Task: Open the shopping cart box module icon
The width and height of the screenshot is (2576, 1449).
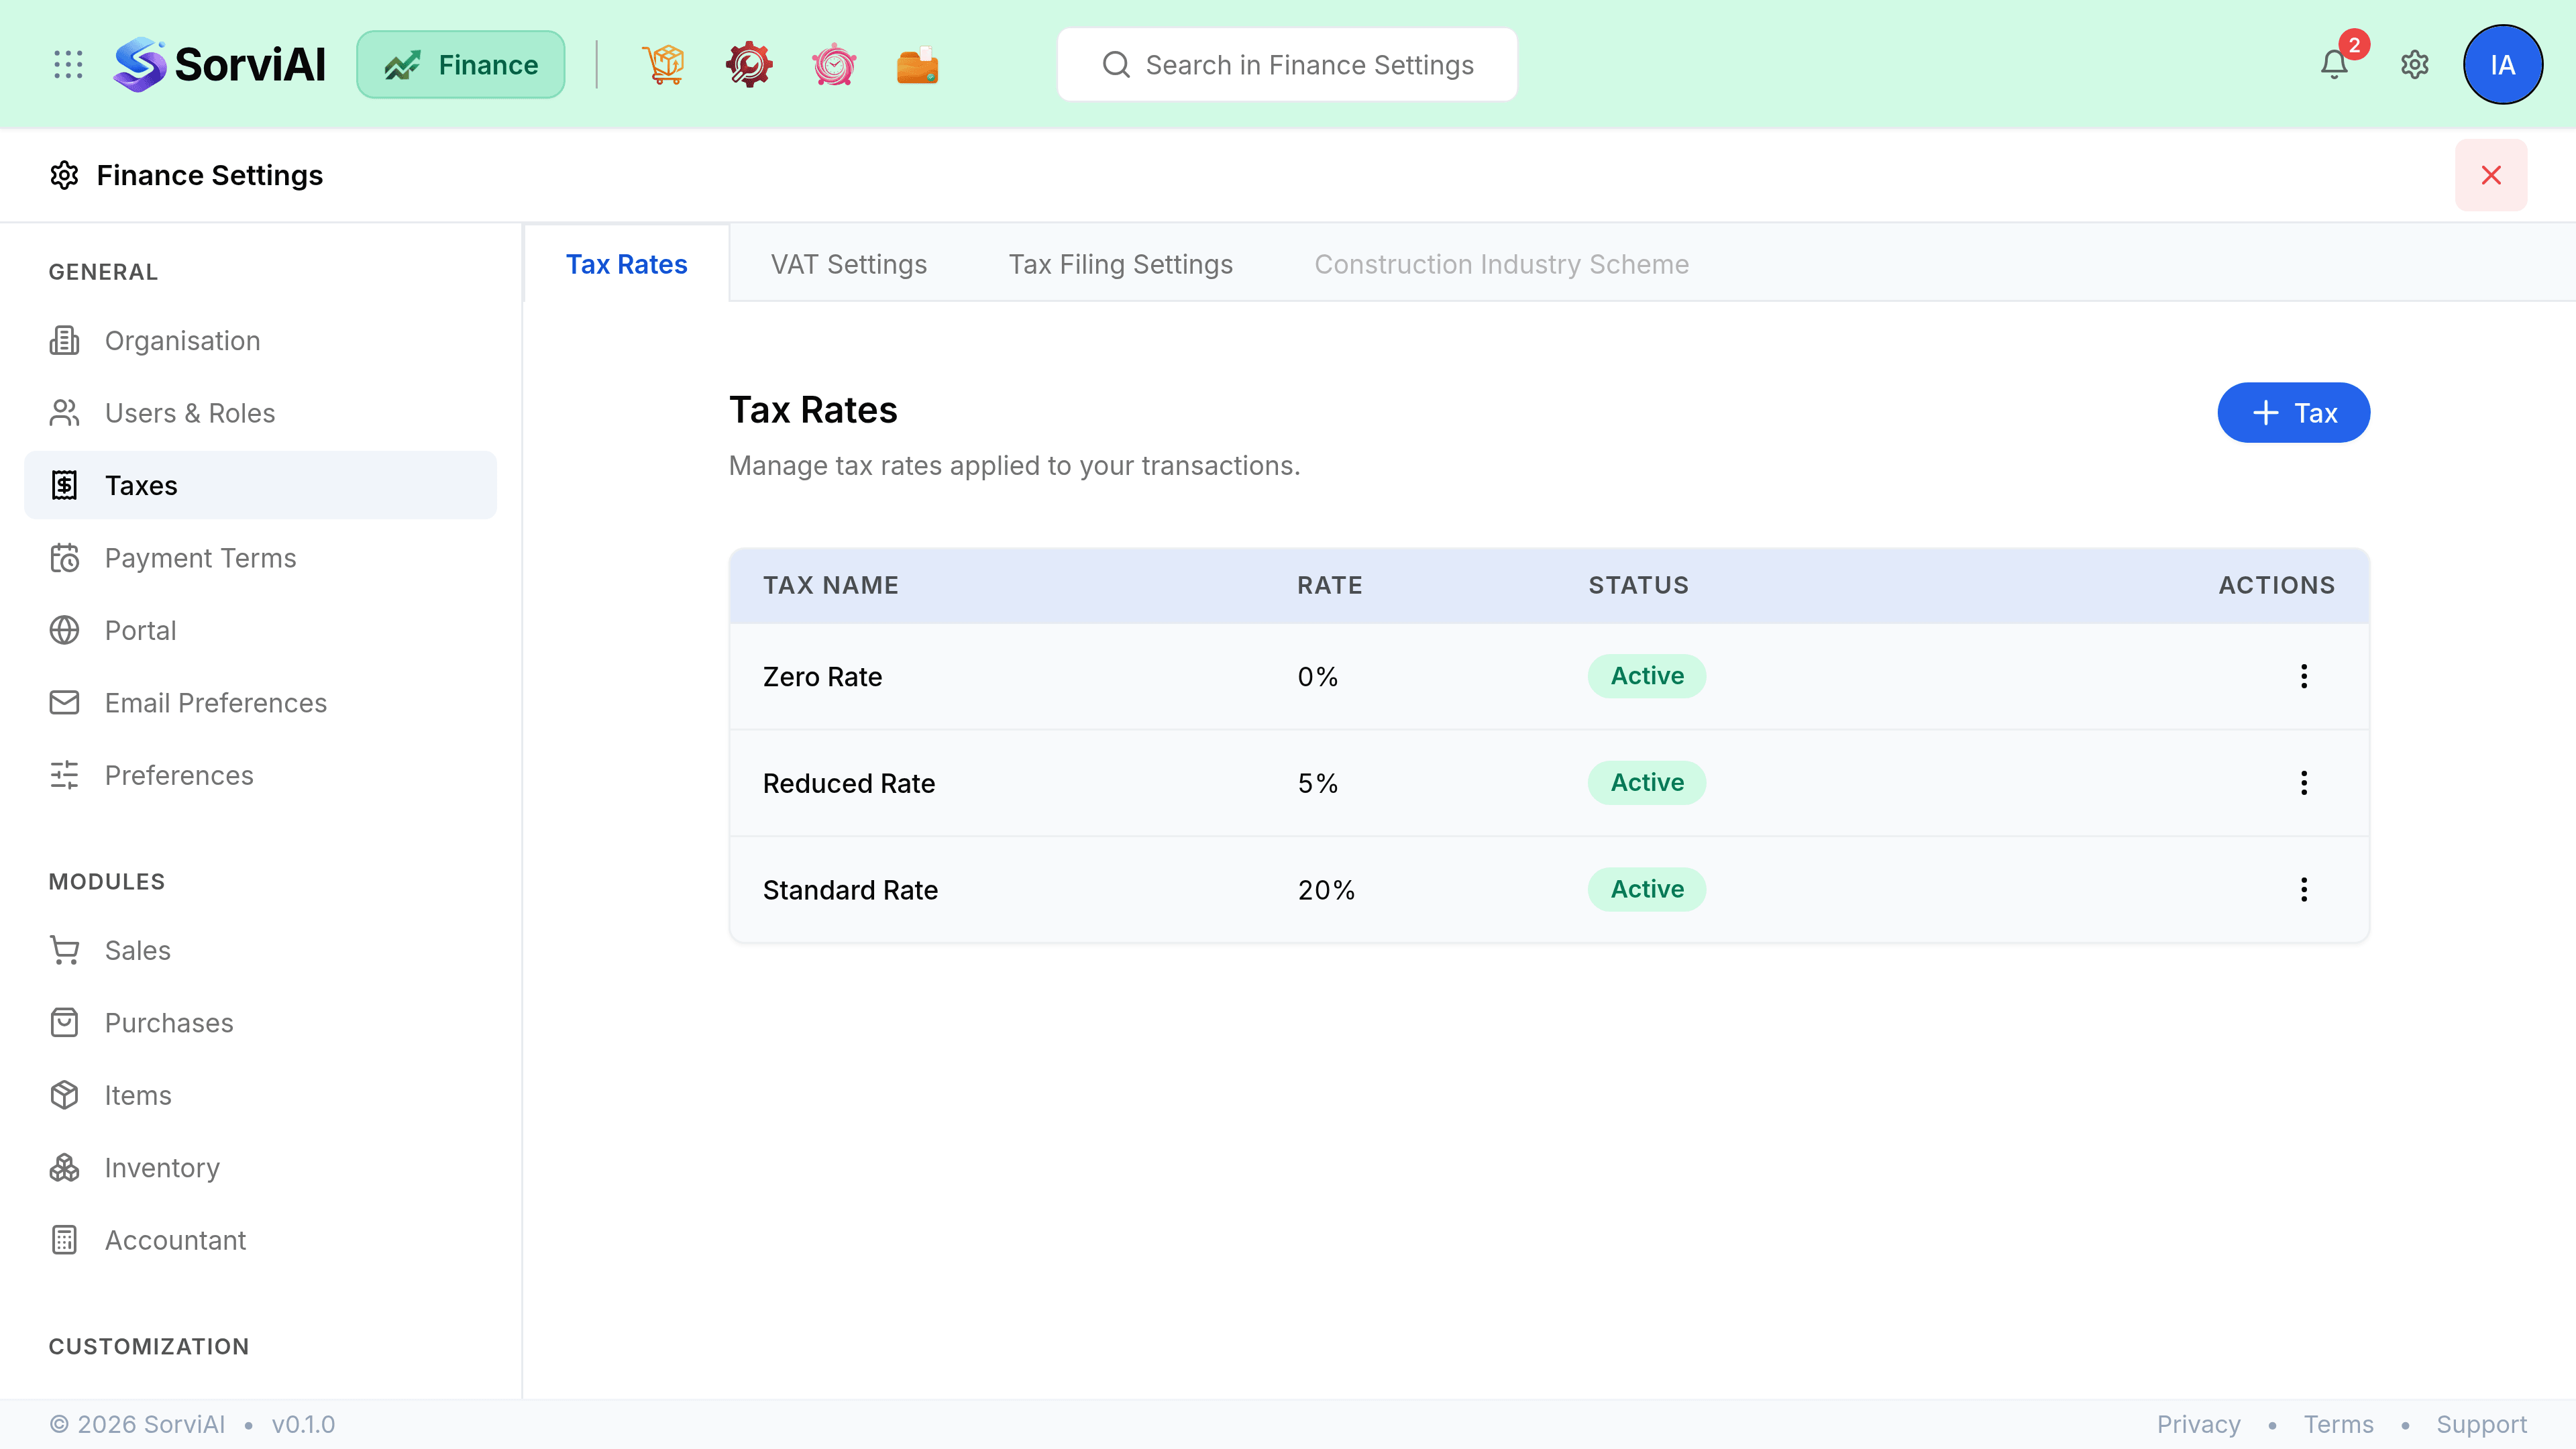Action: pos(663,65)
